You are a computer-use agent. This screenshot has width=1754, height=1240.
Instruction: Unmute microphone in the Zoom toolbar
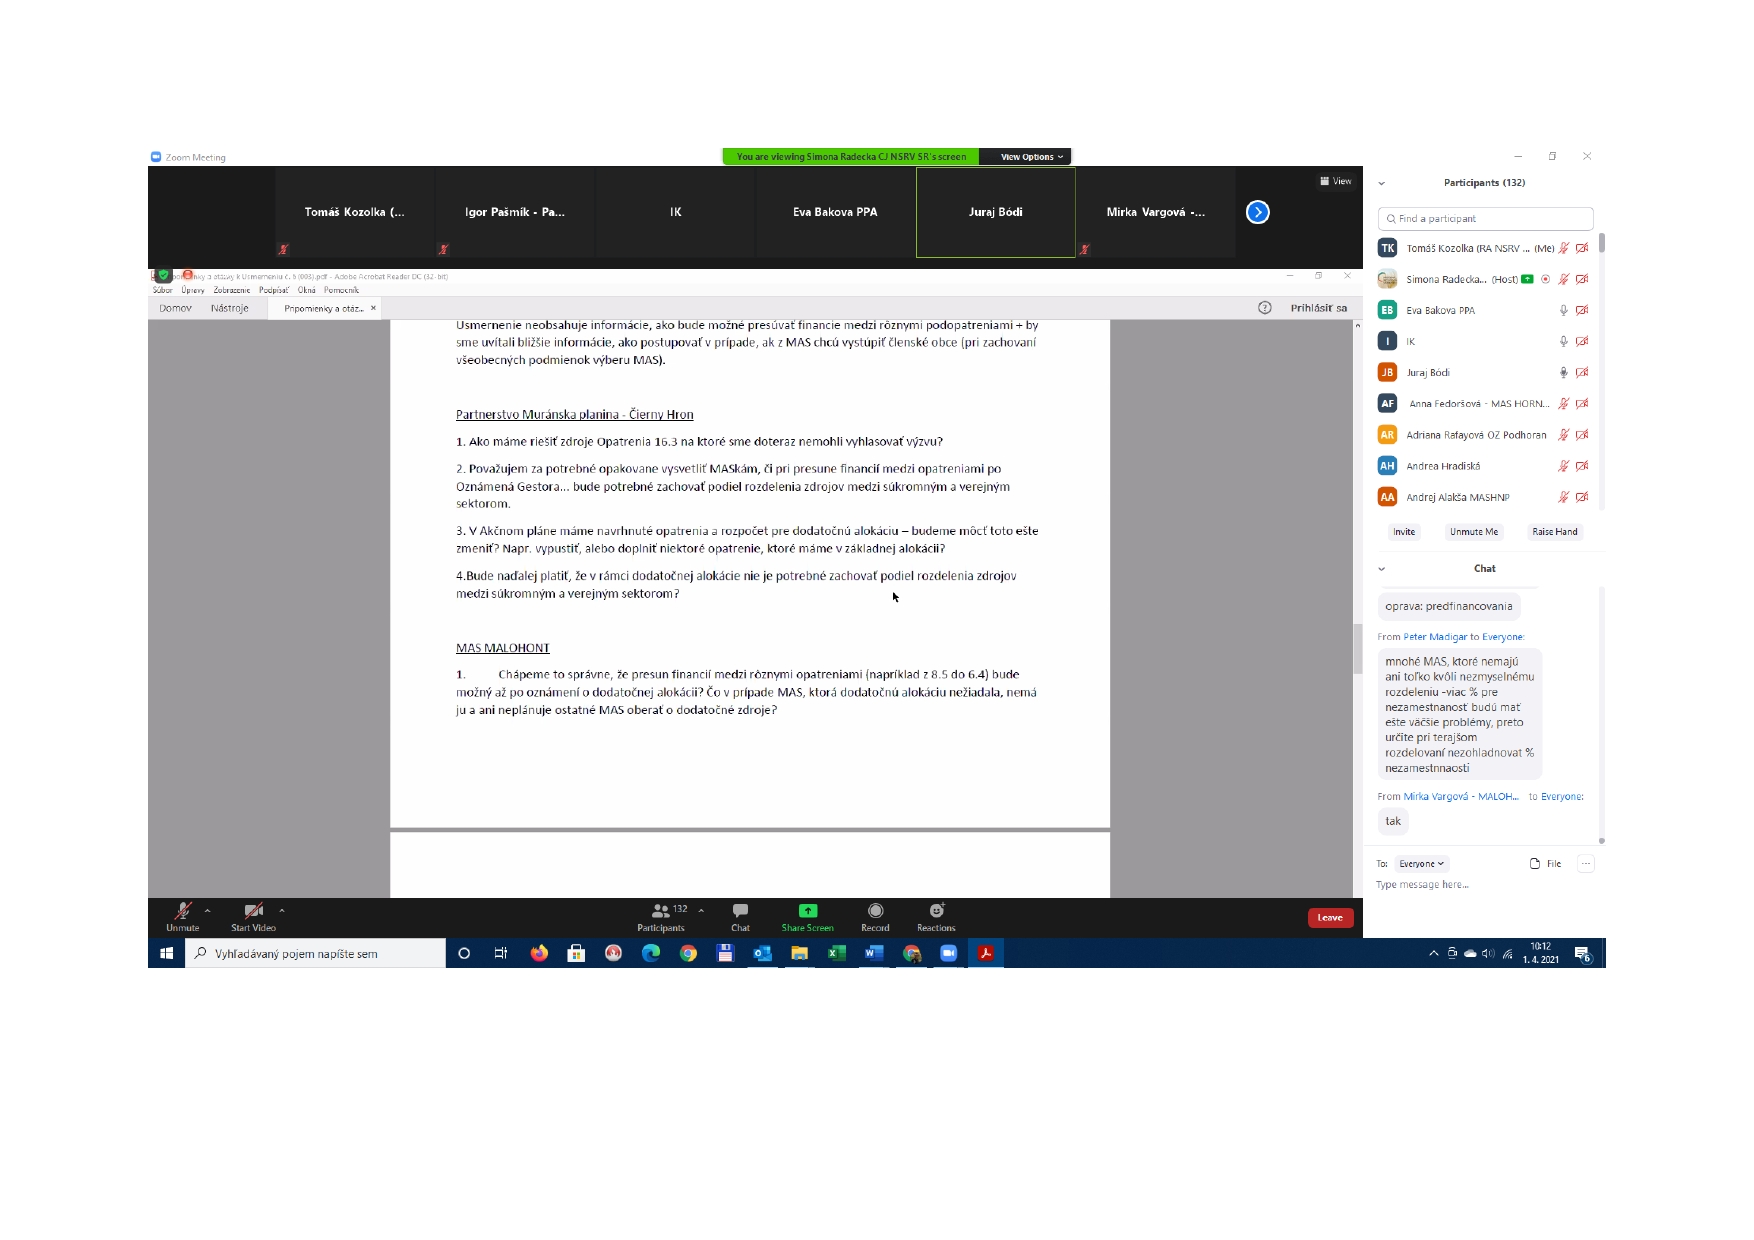(183, 915)
